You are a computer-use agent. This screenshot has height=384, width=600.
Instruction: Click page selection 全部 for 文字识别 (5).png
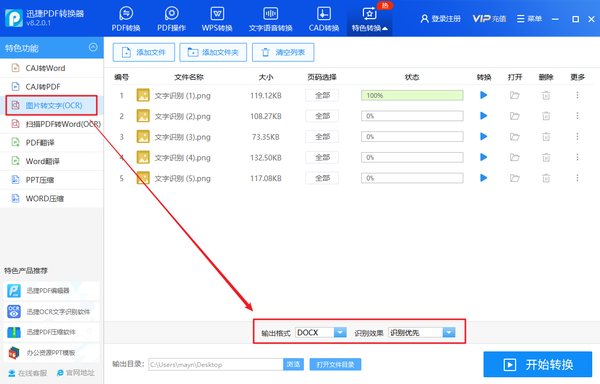coord(322,178)
